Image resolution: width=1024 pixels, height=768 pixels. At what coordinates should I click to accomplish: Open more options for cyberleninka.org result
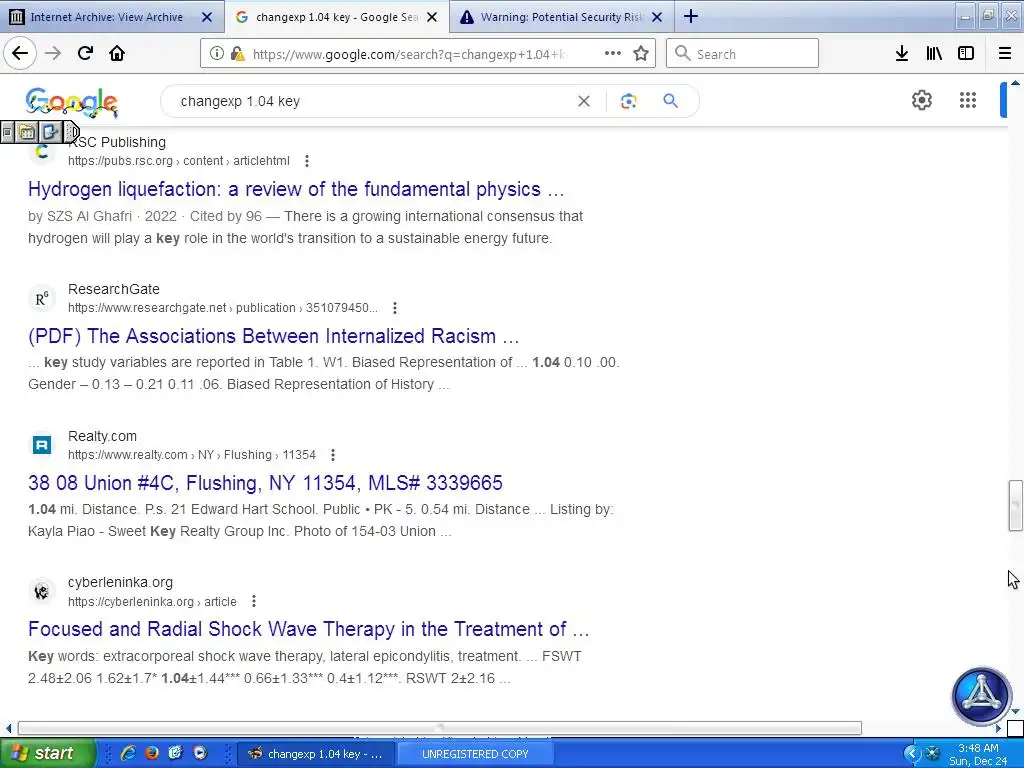(x=253, y=601)
